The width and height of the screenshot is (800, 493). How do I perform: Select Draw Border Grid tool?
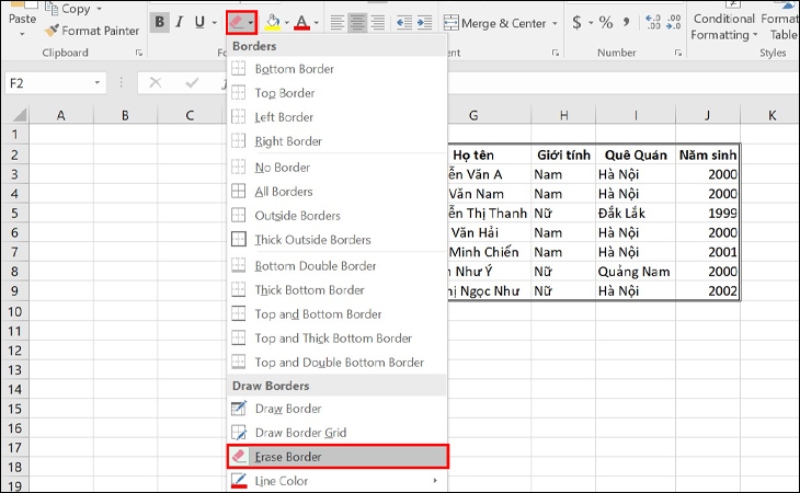point(337,432)
